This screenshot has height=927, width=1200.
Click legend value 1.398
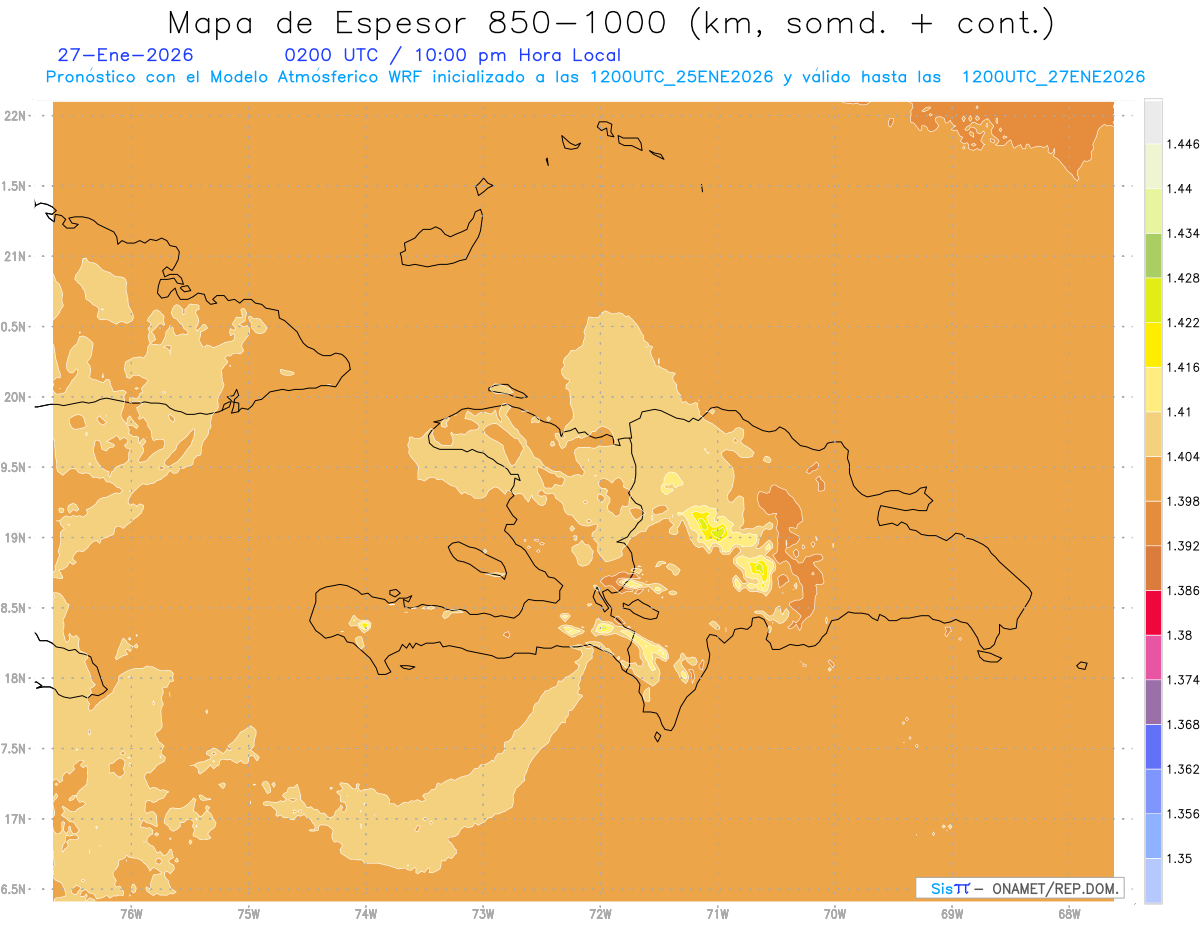pyautogui.click(x=1183, y=501)
